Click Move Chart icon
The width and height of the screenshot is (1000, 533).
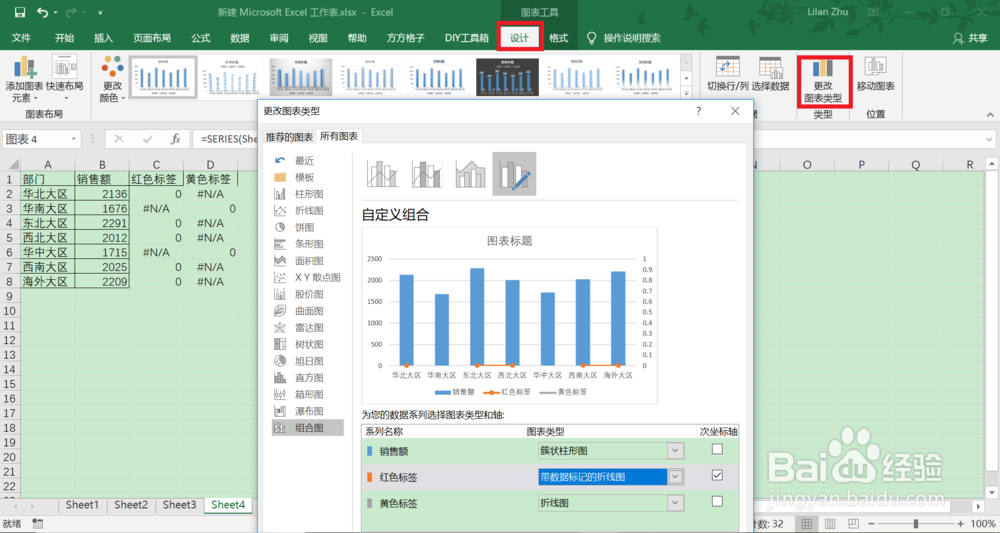point(876,74)
